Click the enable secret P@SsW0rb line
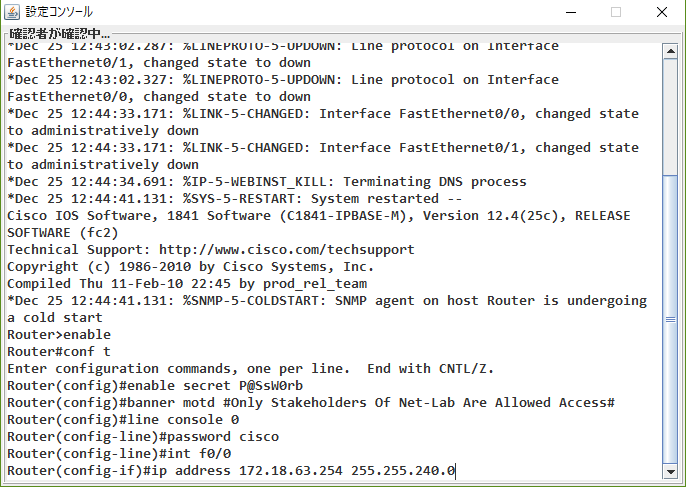686x487 pixels. (155, 385)
